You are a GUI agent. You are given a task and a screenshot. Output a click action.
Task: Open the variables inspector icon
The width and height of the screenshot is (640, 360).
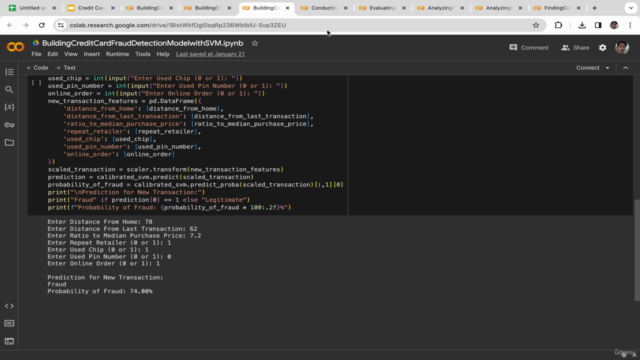pyautogui.click(x=9, y=107)
